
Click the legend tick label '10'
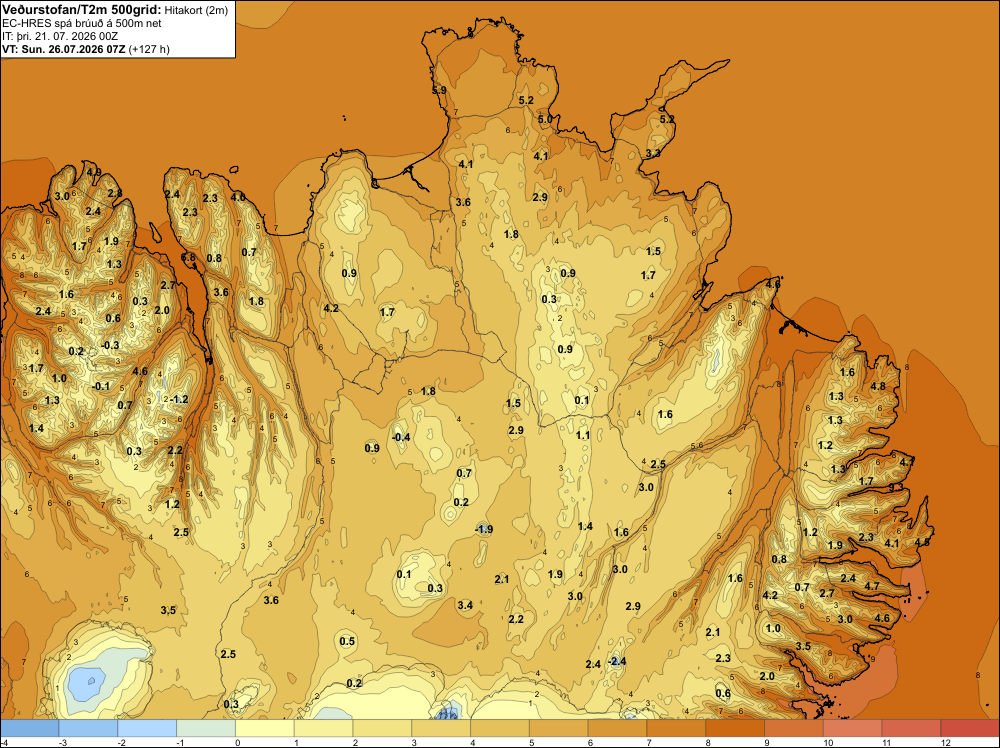[x=827, y=742]
